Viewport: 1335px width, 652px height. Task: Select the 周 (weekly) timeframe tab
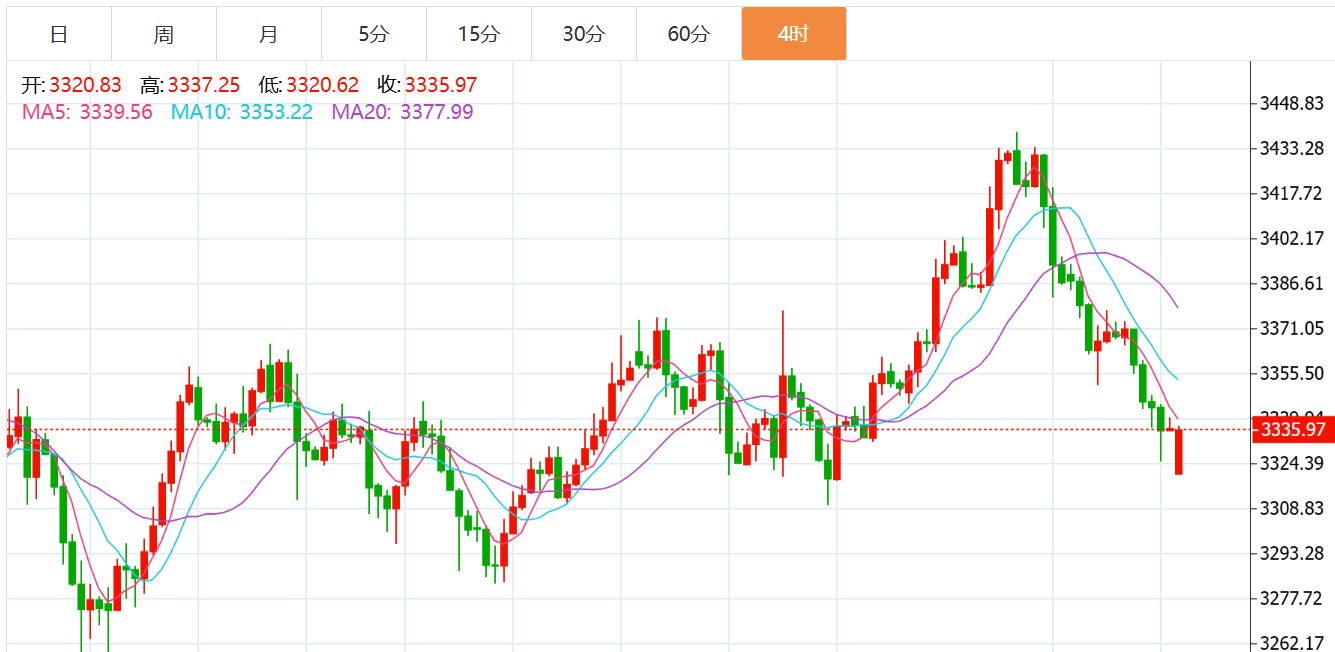(164, 34)
